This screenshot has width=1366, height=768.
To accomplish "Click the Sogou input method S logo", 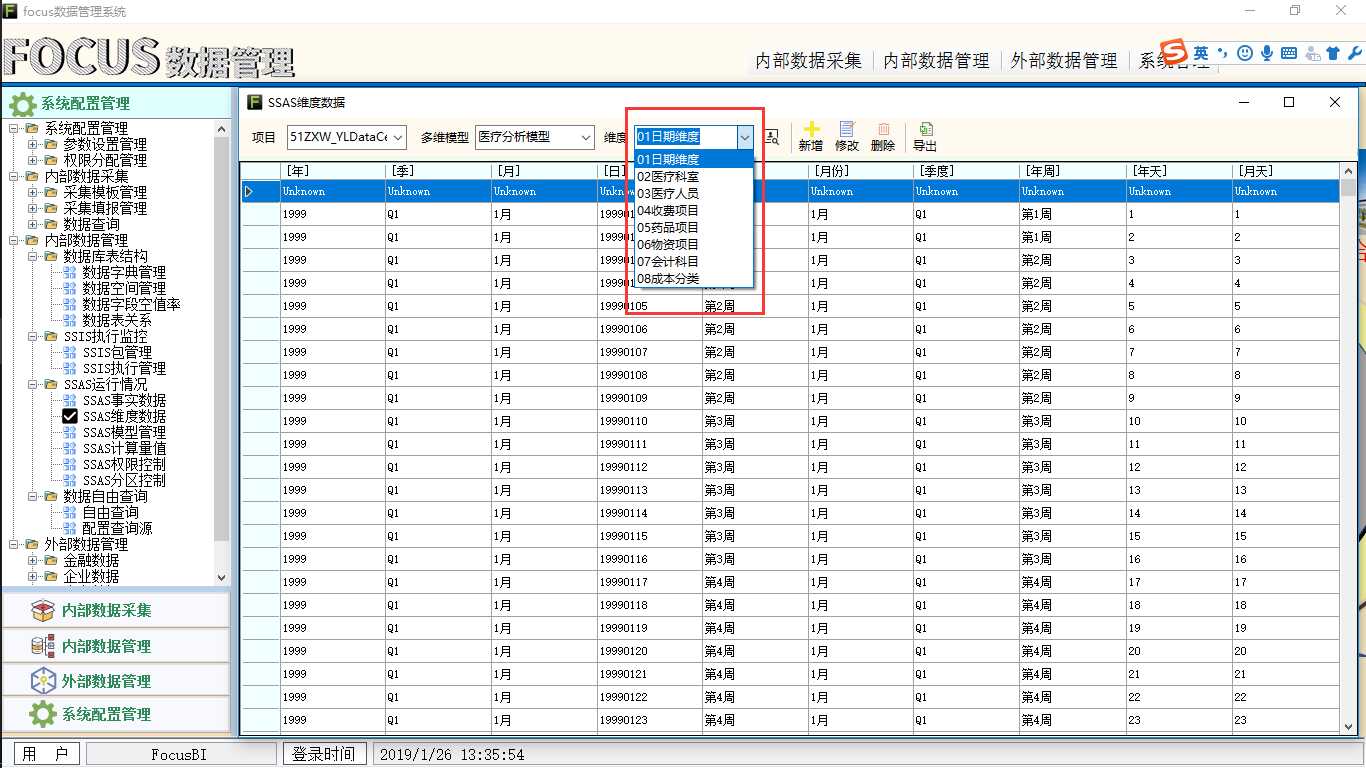I will tap(1173, 53).
